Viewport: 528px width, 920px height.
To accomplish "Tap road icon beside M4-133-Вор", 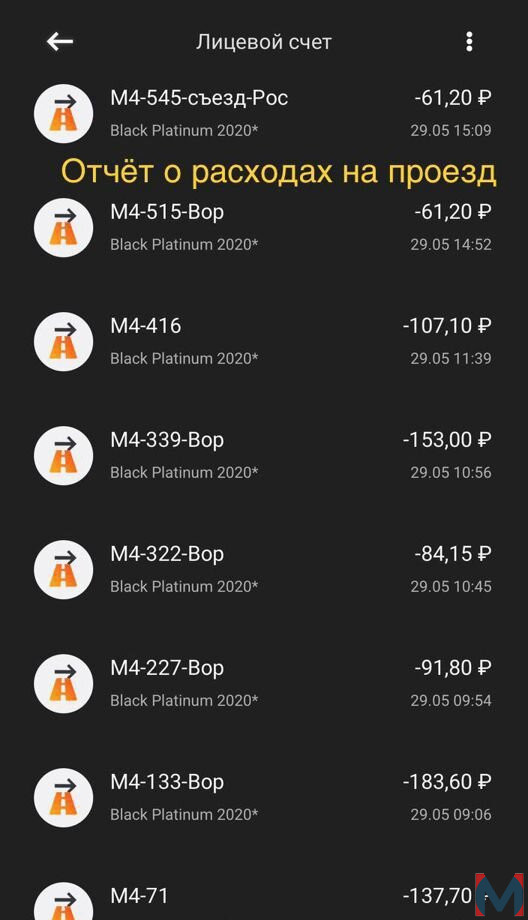I will 63,798.
